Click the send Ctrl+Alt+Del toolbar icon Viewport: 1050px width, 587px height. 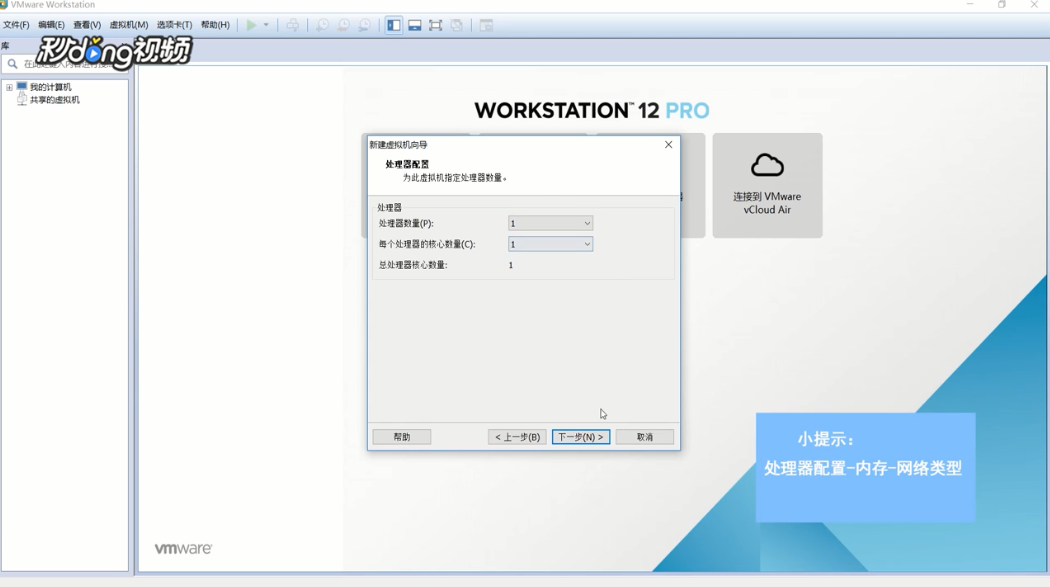pos(293,25)
